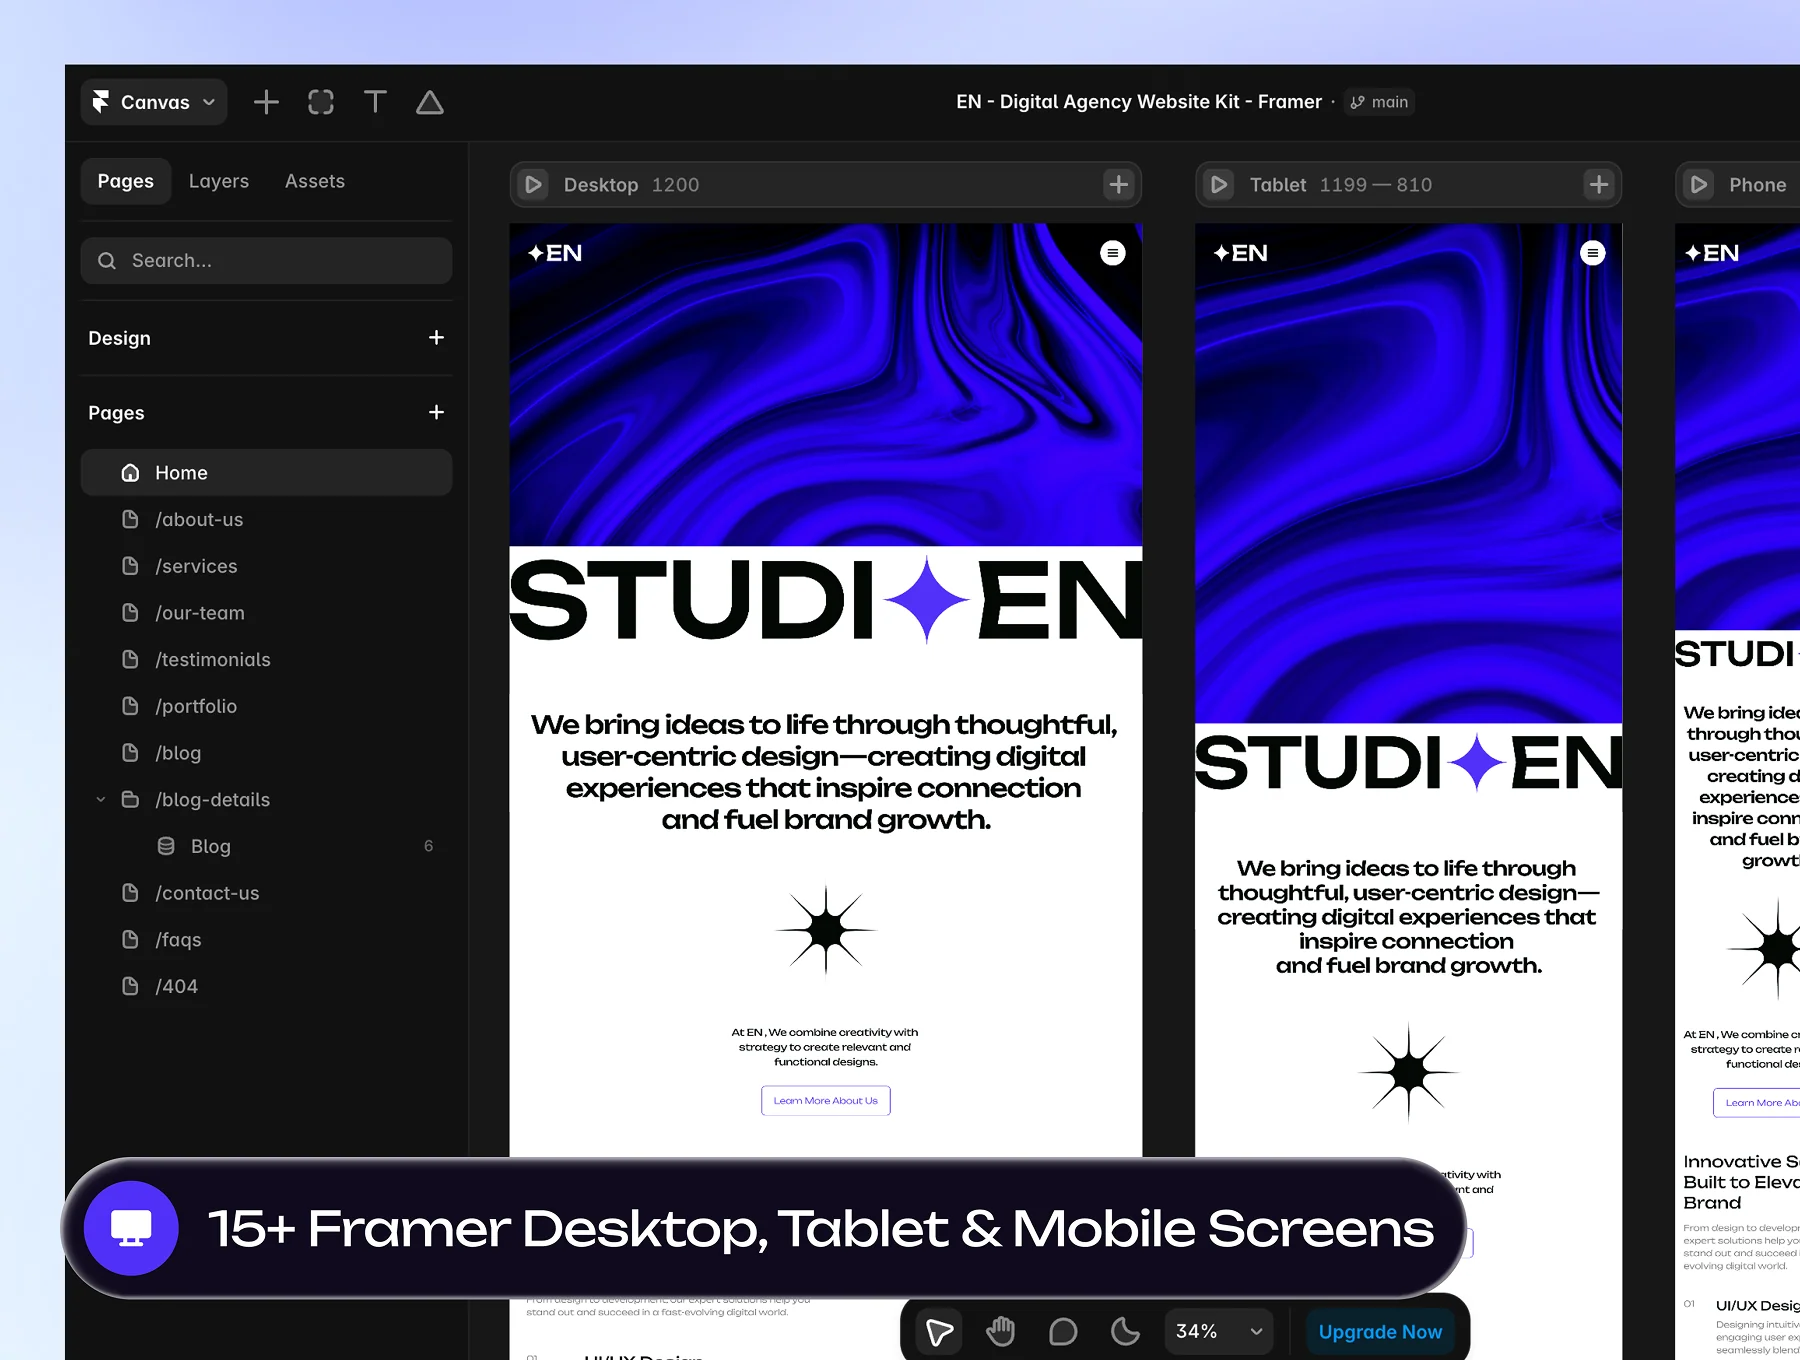
Task: Switch to the Layers tab
Action: (x=219, y=181)
